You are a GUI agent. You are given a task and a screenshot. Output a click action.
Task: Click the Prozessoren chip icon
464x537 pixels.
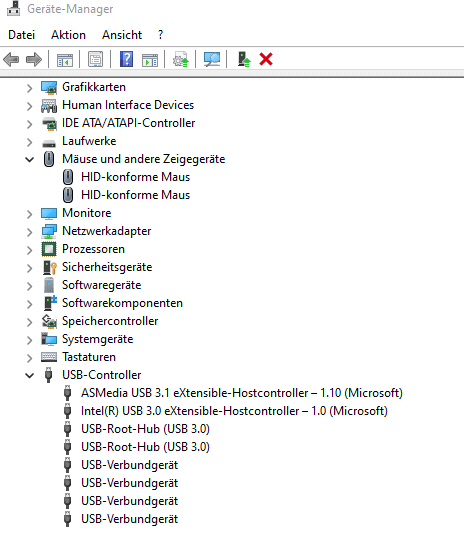49,249
